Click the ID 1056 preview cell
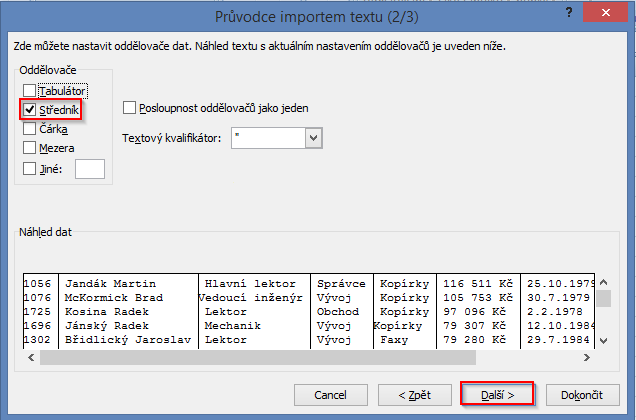This screenshot has height=420, width=636. (37, 284)
